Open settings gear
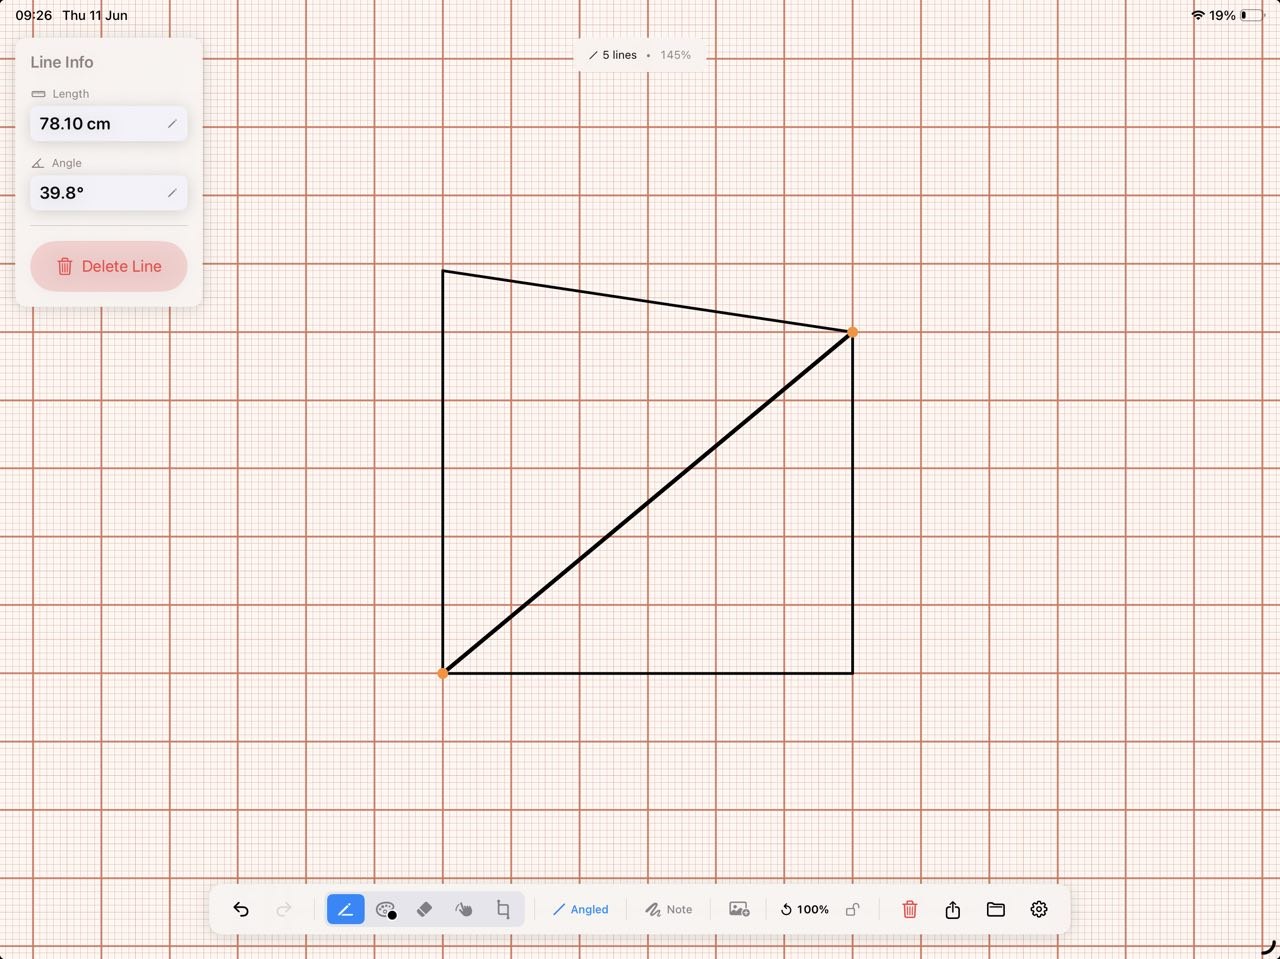Image resolution: width=1280 pixels, height=959 pixels. pos(1039,909)
